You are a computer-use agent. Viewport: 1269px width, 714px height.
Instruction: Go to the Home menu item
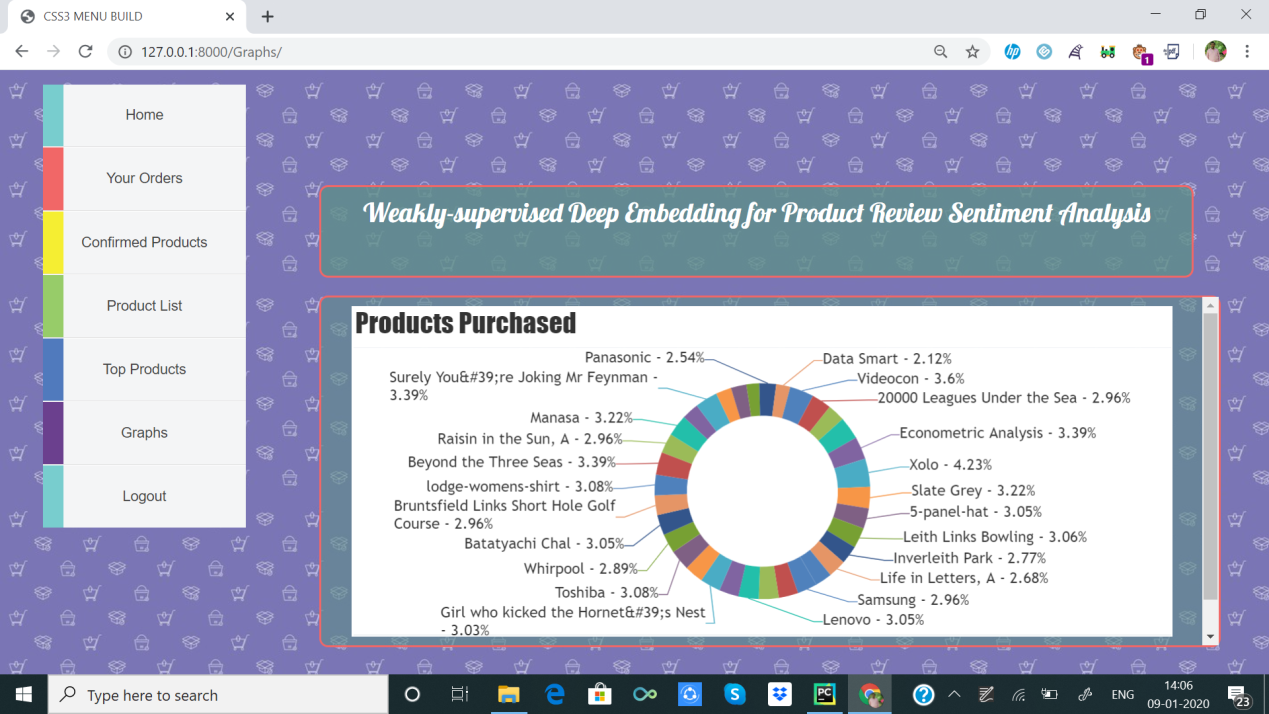click(144, 115)
